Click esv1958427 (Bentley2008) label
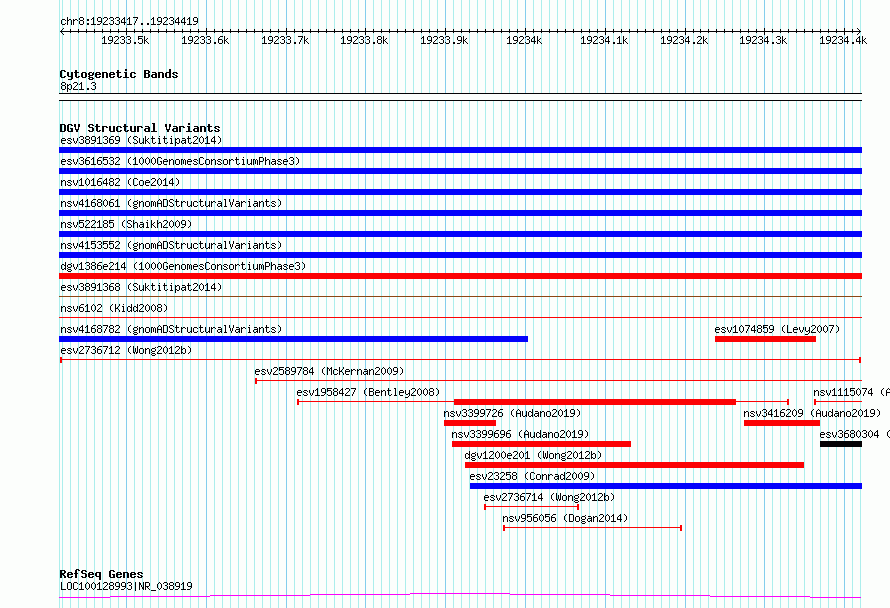The width and height of the screenshot is (890, 608). click(368, 392)
